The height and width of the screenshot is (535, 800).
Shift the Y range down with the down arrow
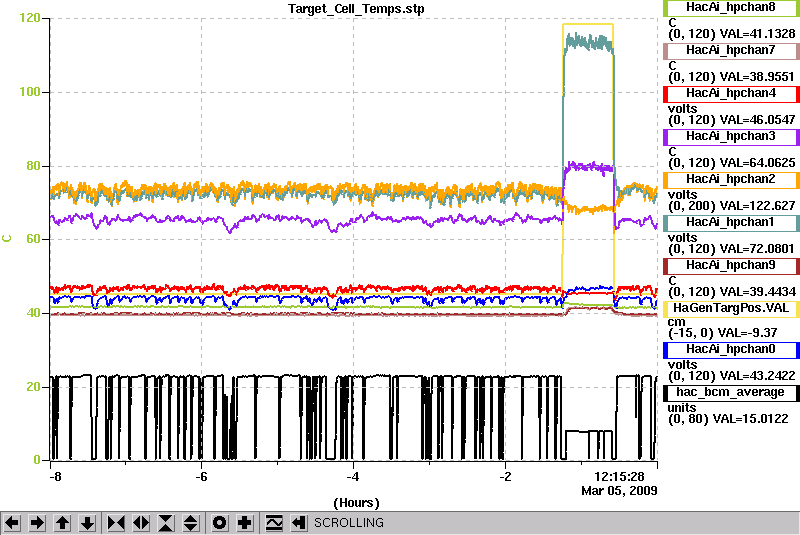click(x=88, y=523)
